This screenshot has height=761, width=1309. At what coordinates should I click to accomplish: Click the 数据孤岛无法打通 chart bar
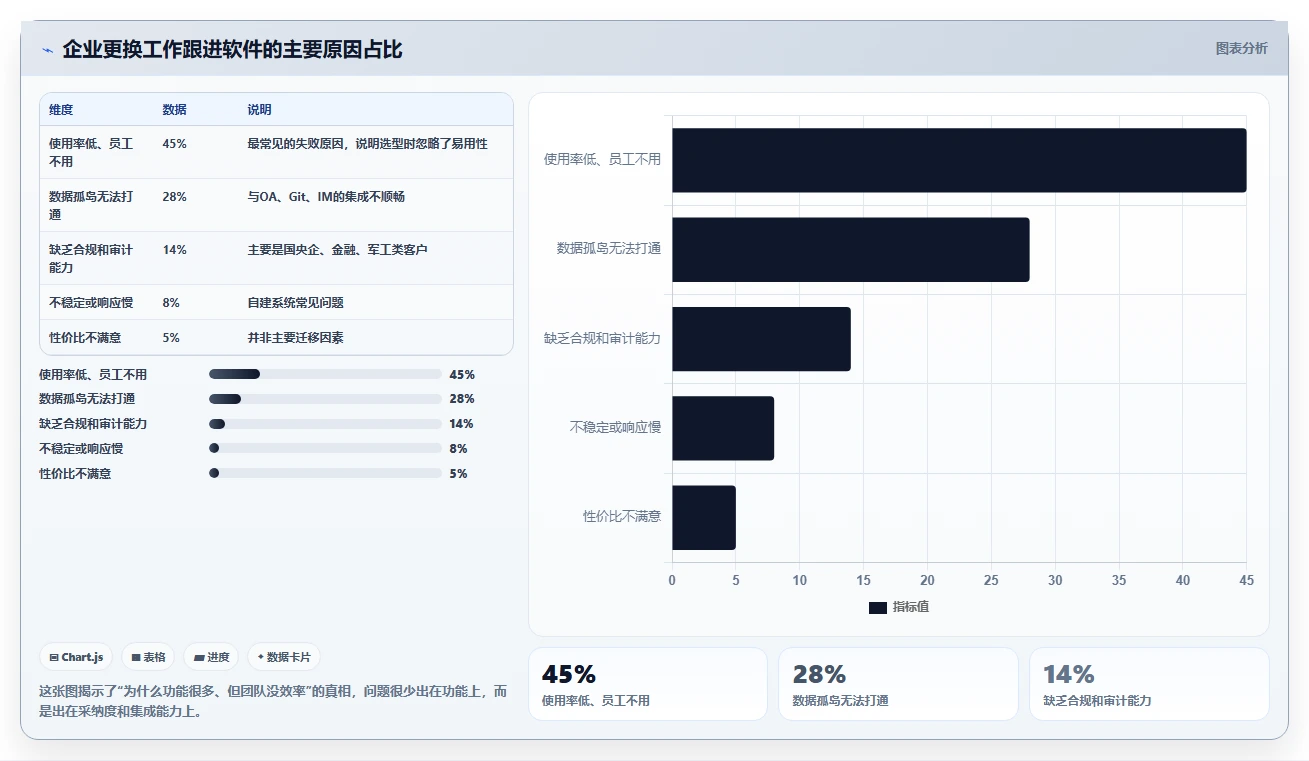tap(850, 249)
